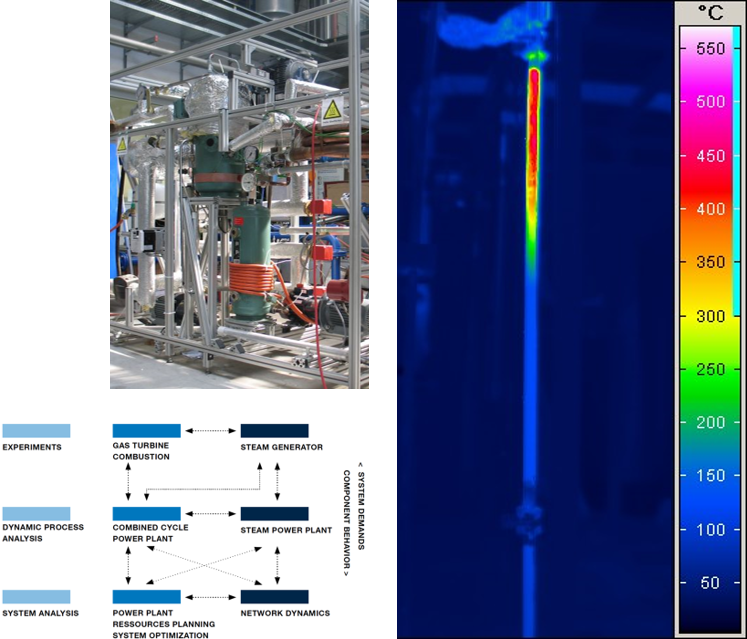Screen dimensions: 747x639
Task: Click arrow between Power Plant Planning and Network Dynamics
Action: (x=211, y=597)
